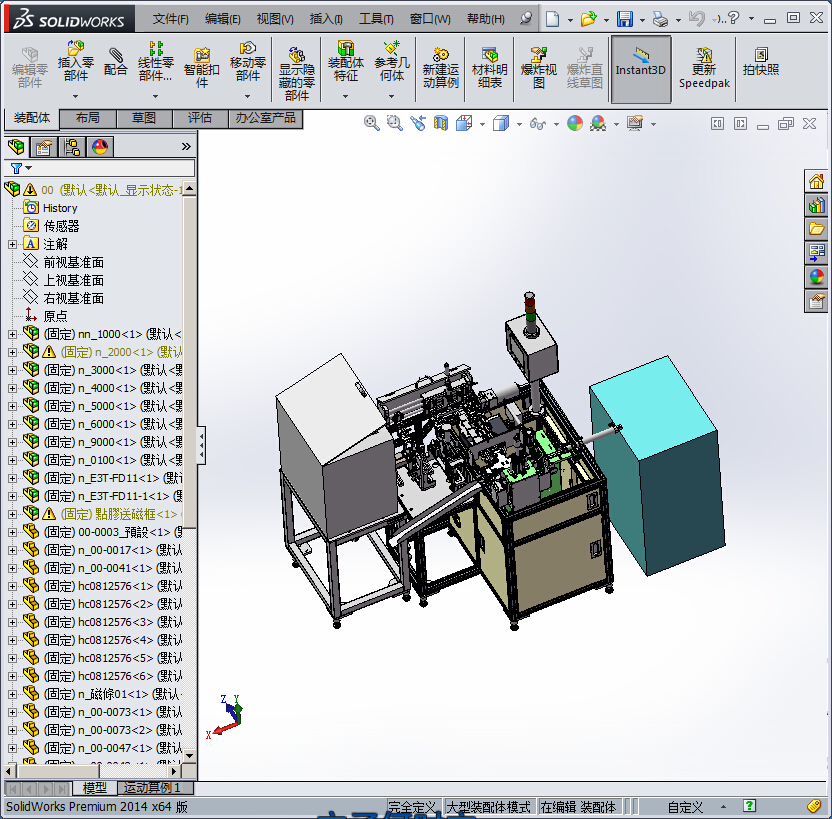Click the appearance color sphere in task pane

(x=817, y=276)
